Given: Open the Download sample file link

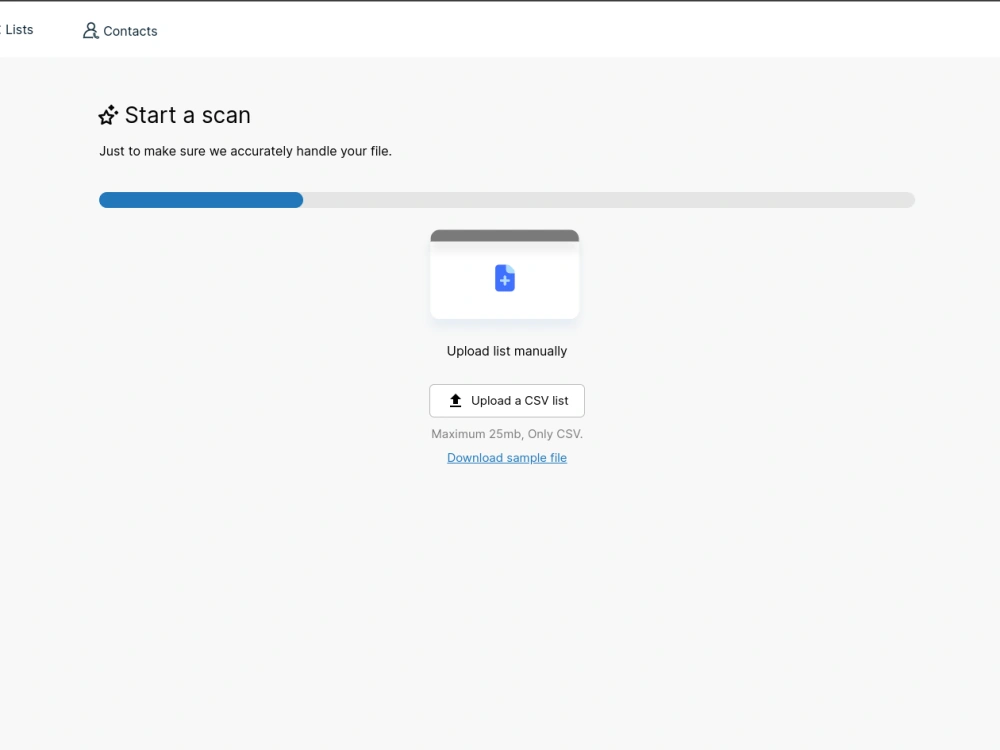Looking at the screenshot, I should (507, 458).
